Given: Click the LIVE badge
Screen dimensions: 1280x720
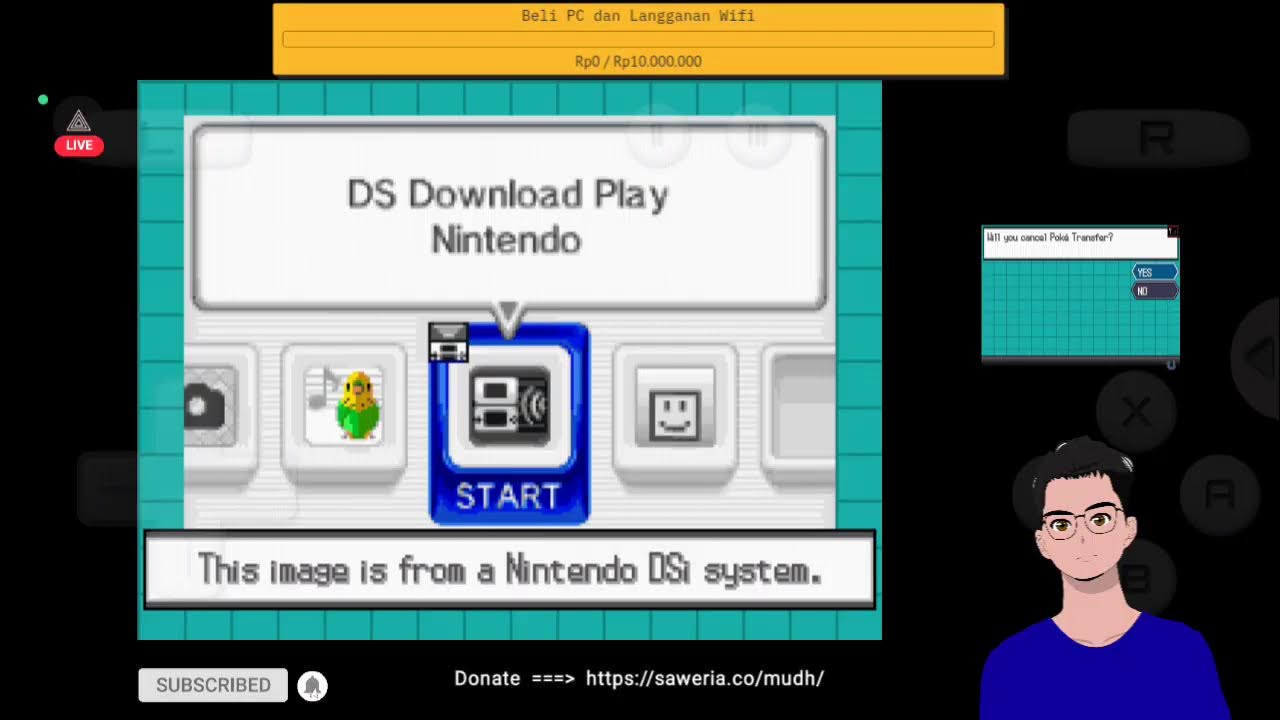Looking at the screenshot, I should [x=79, y=145].
